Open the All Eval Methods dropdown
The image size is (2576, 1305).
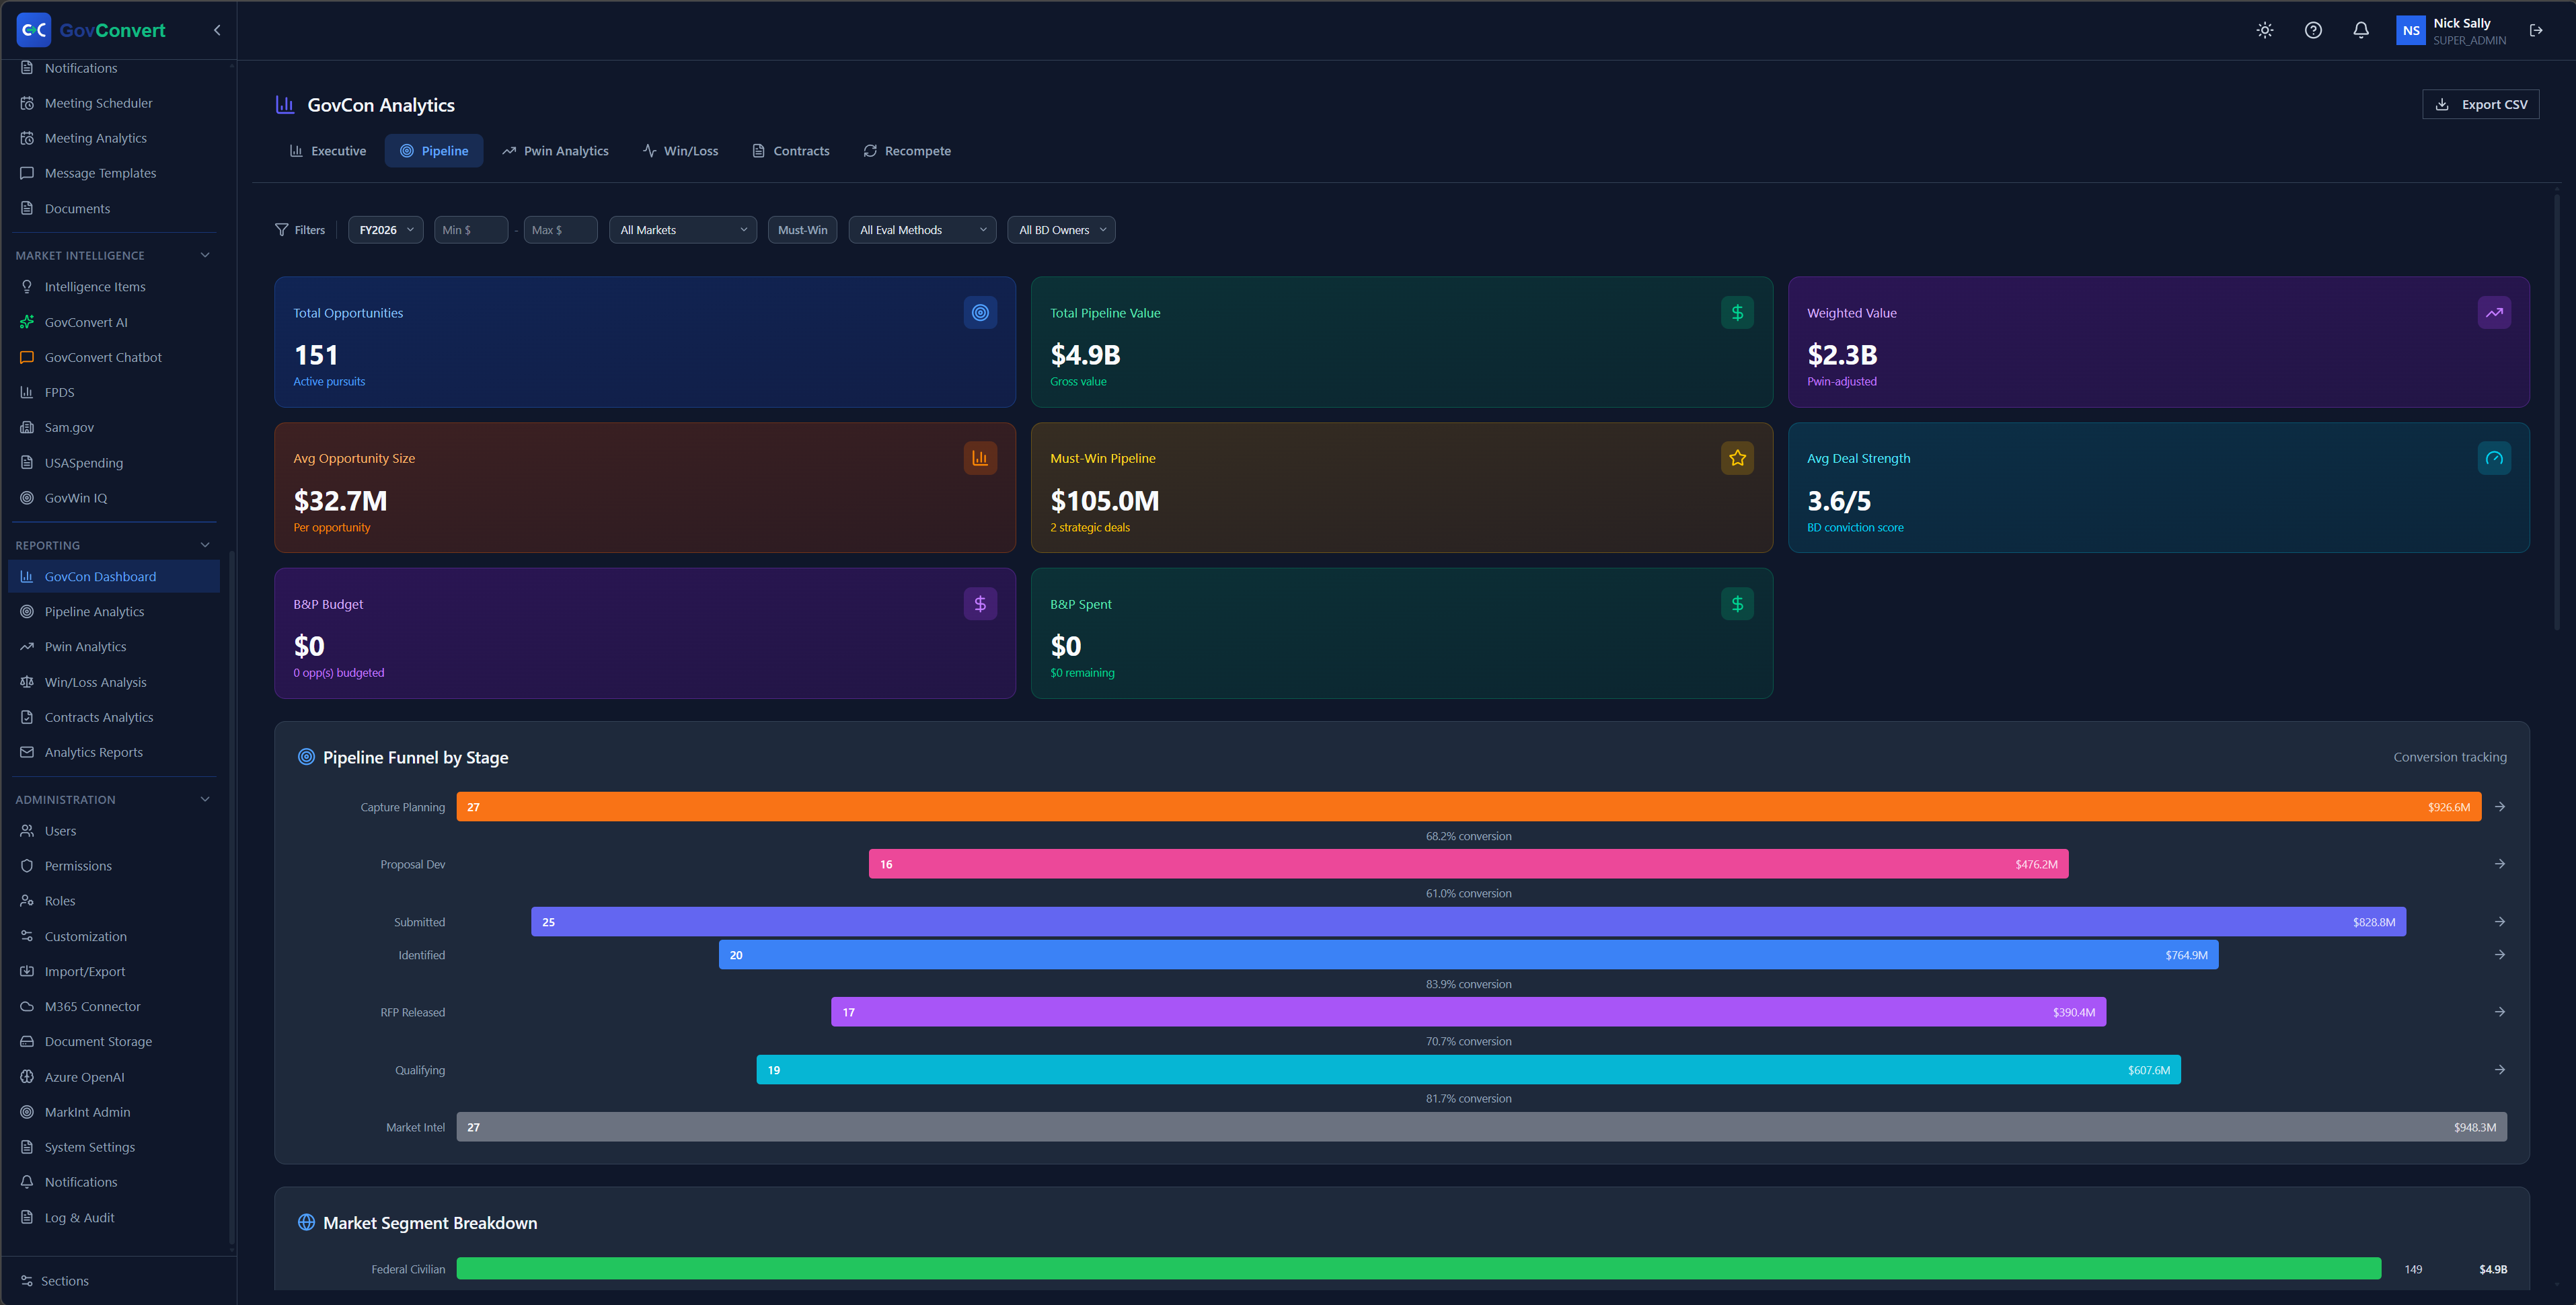tap(922, 230)
